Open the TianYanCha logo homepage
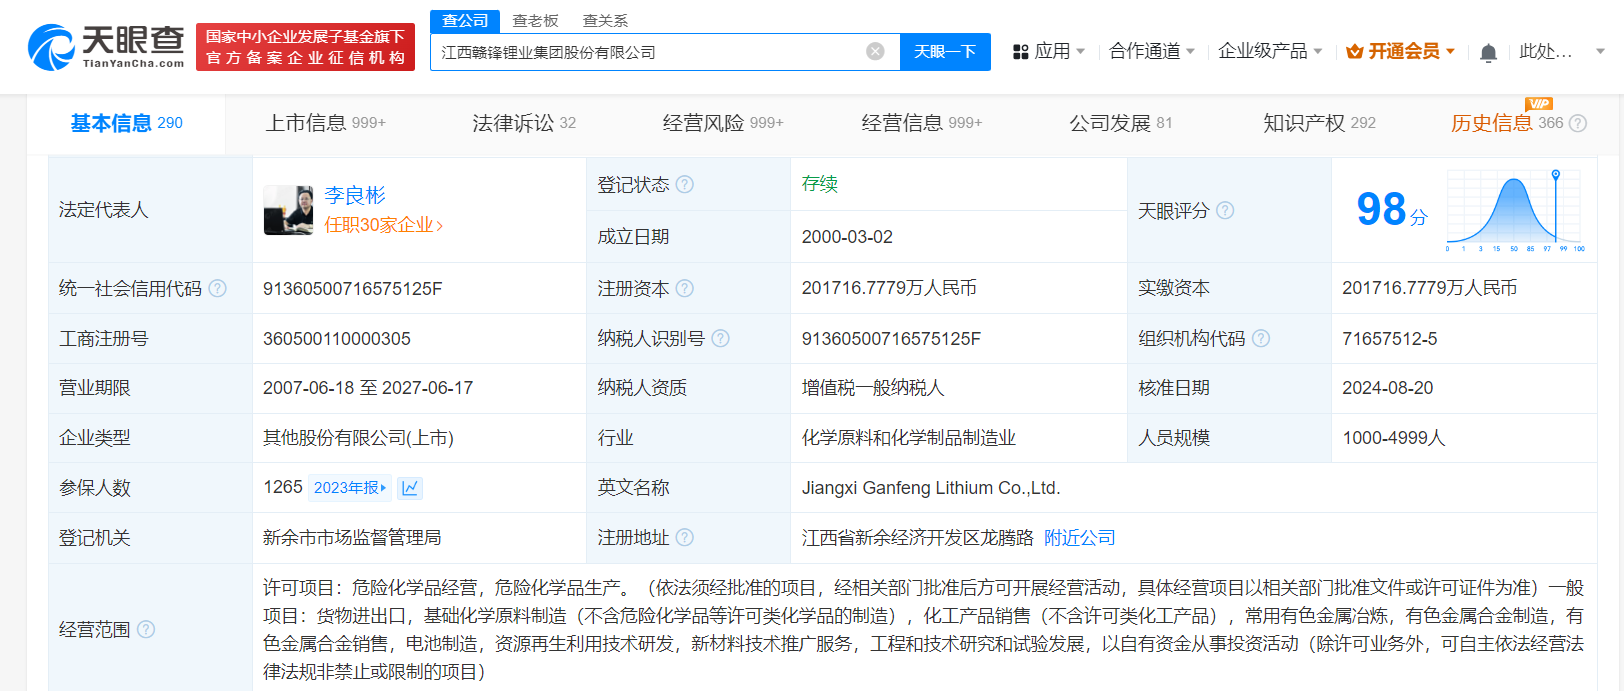The height and width of the screenshot is (691, 1624). pyautogui.click(x=106, y=47)
